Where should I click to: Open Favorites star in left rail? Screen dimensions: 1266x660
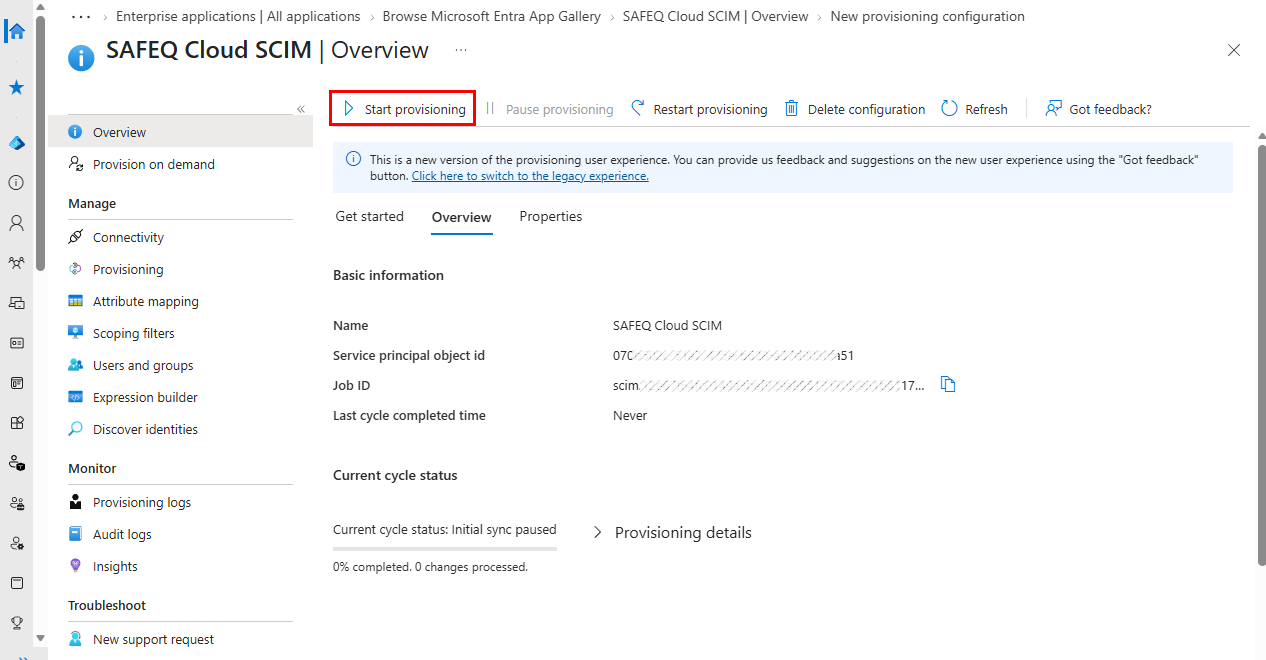point(16,88)
